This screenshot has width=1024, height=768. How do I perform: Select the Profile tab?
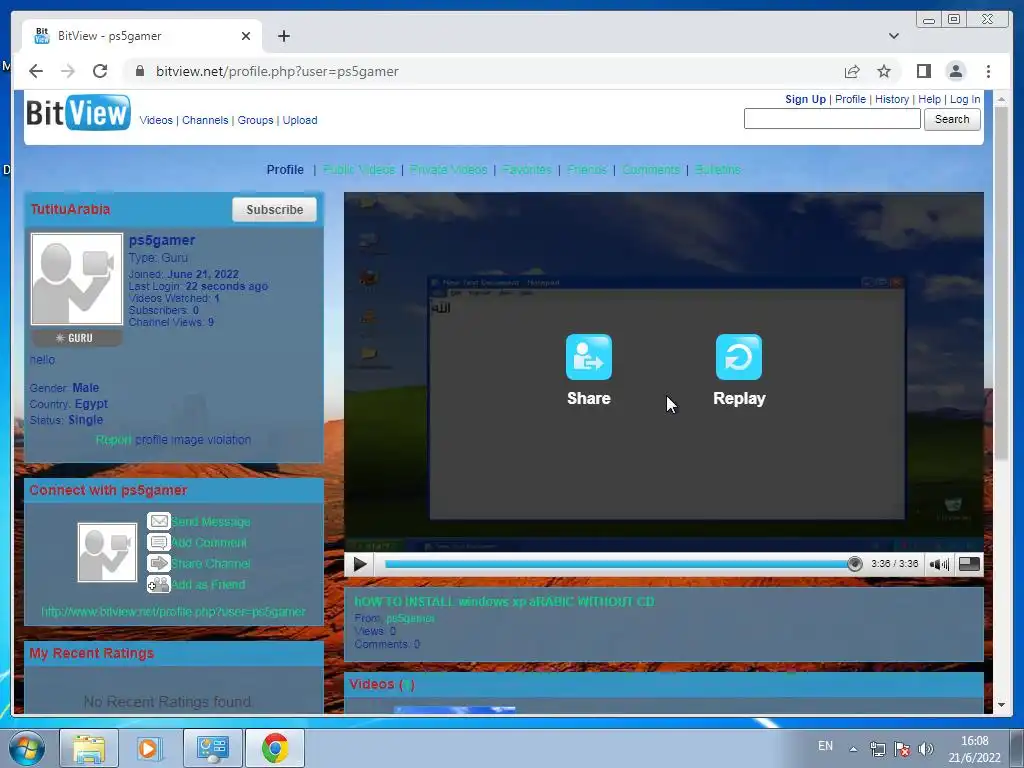[x=285, y=170]
